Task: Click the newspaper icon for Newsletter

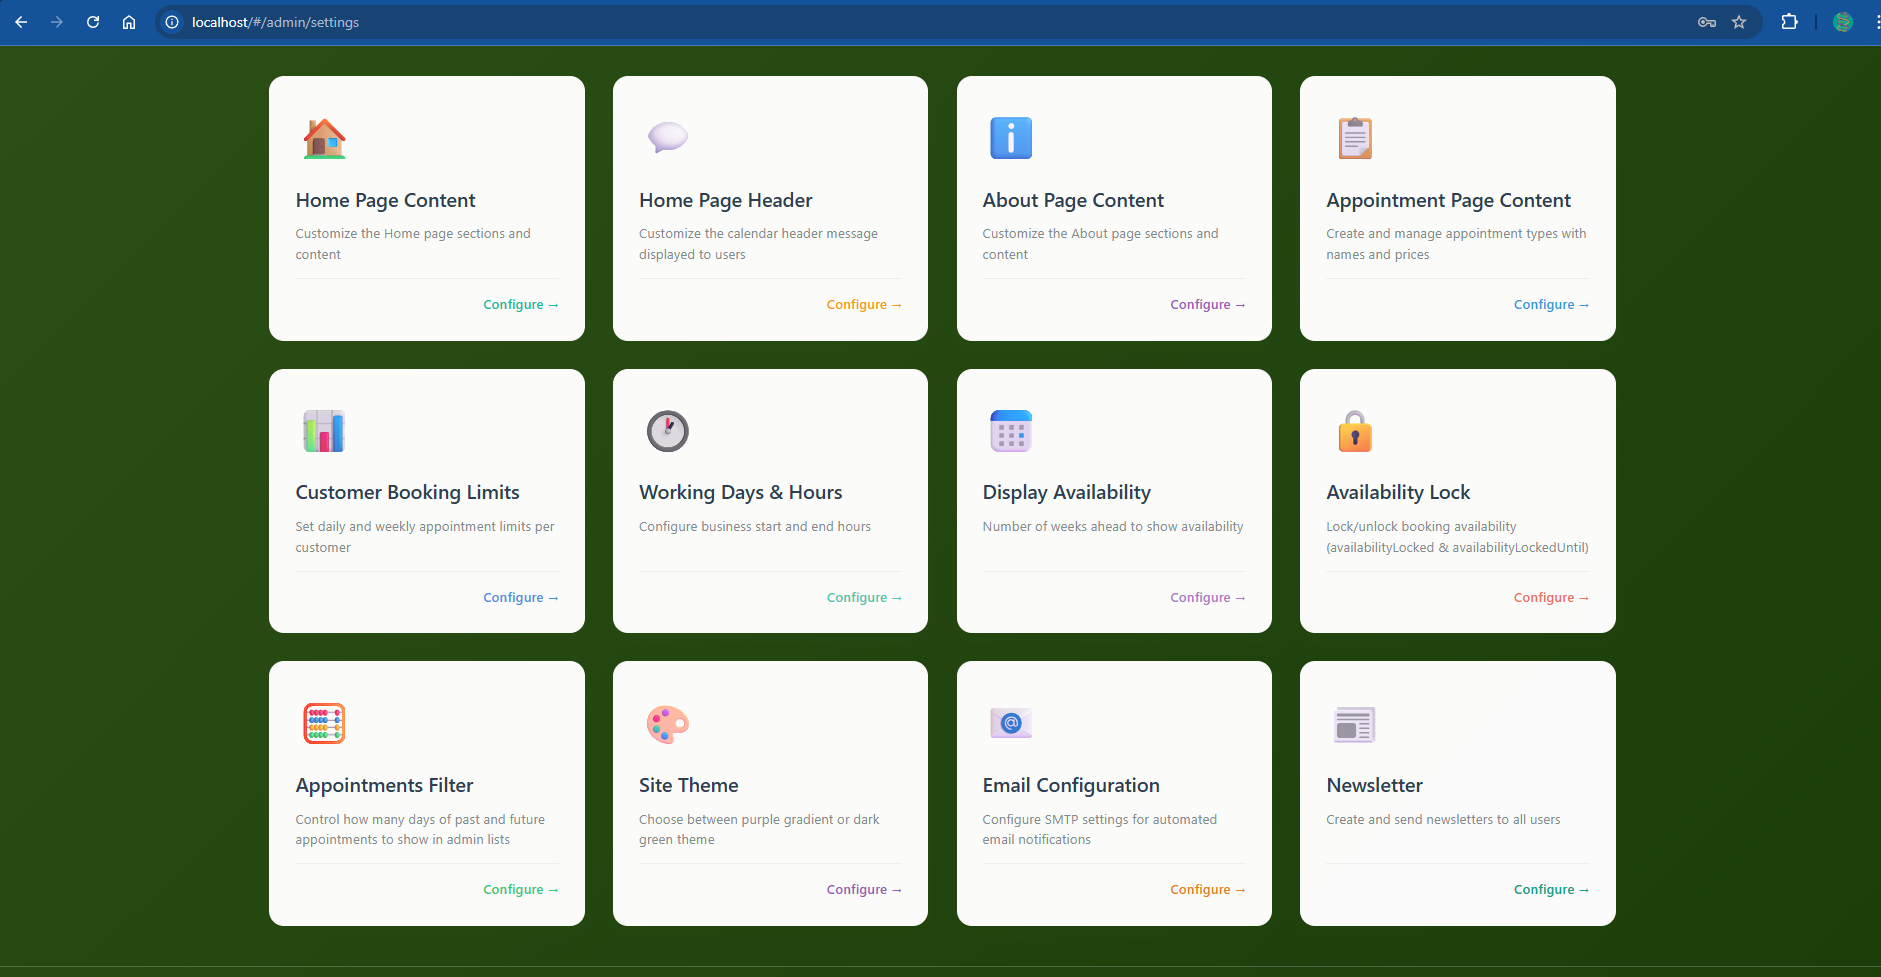Action: [1355, 724]
